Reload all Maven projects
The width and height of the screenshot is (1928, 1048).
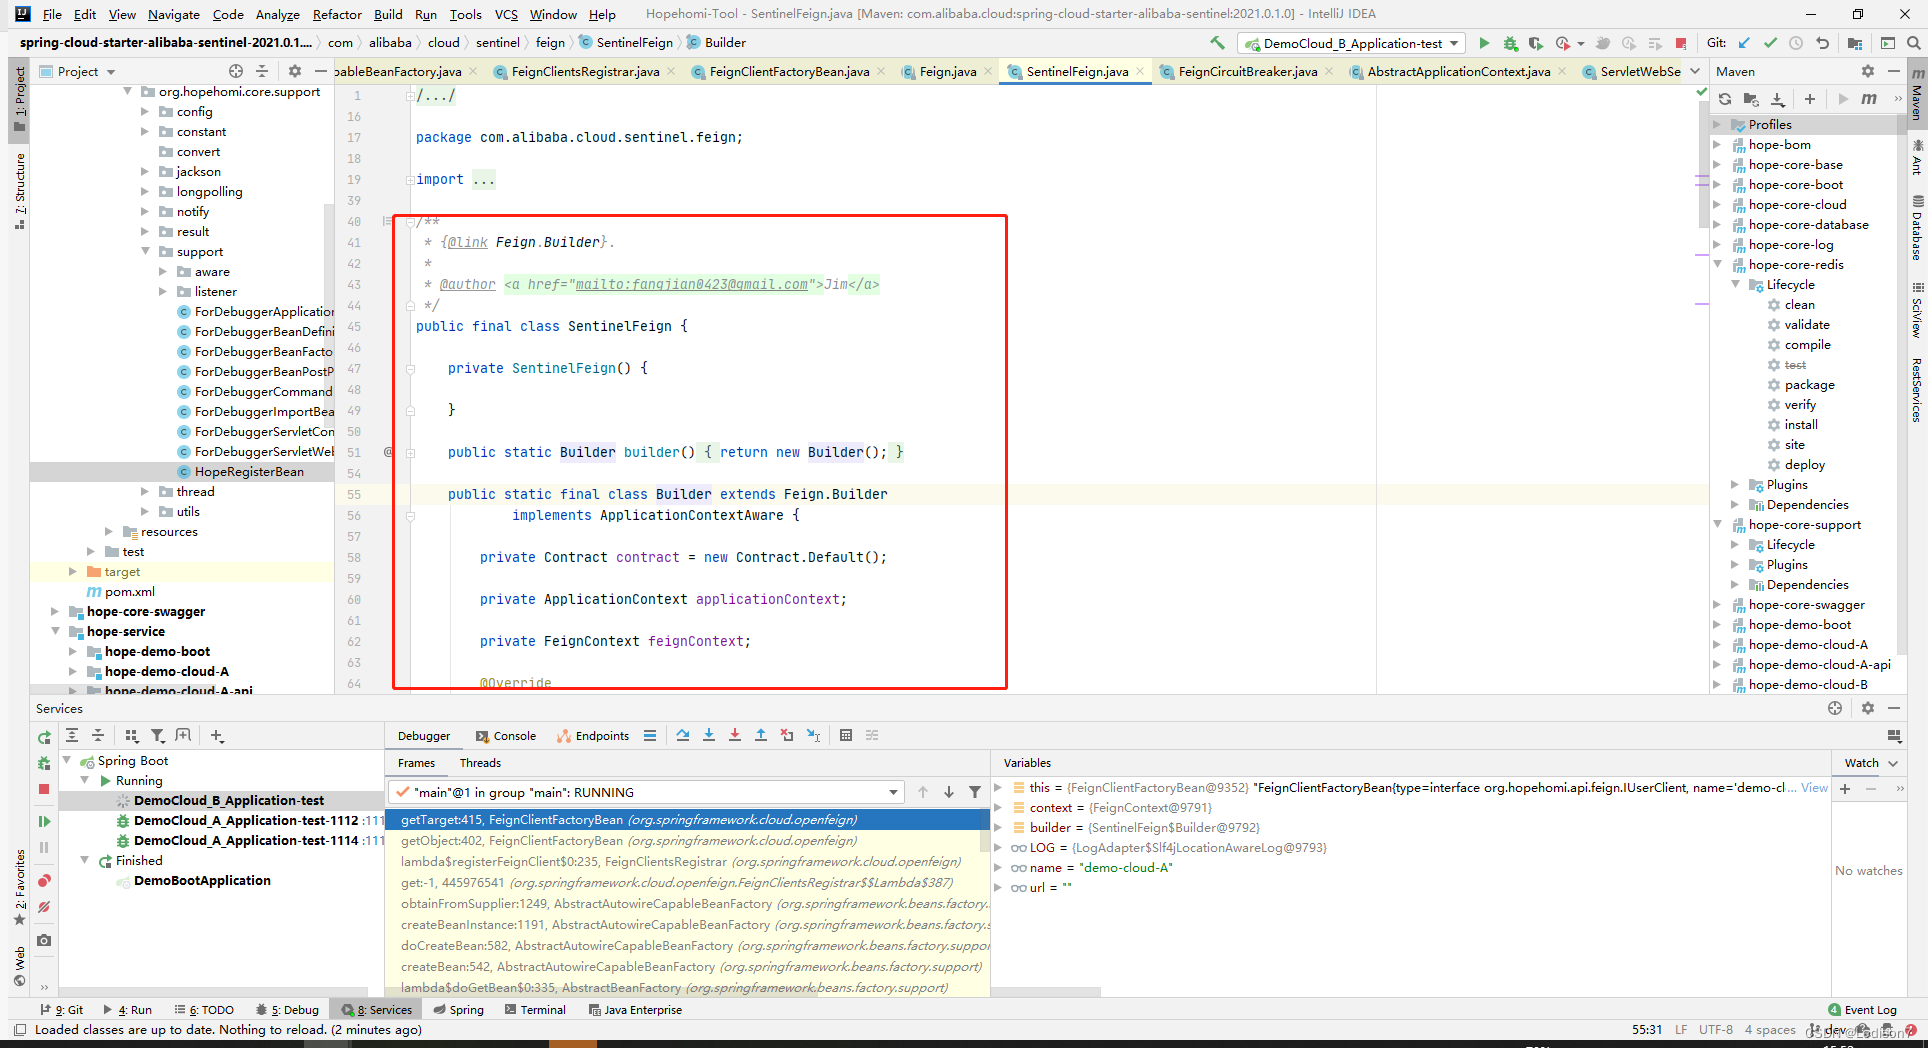(1725, 99)
